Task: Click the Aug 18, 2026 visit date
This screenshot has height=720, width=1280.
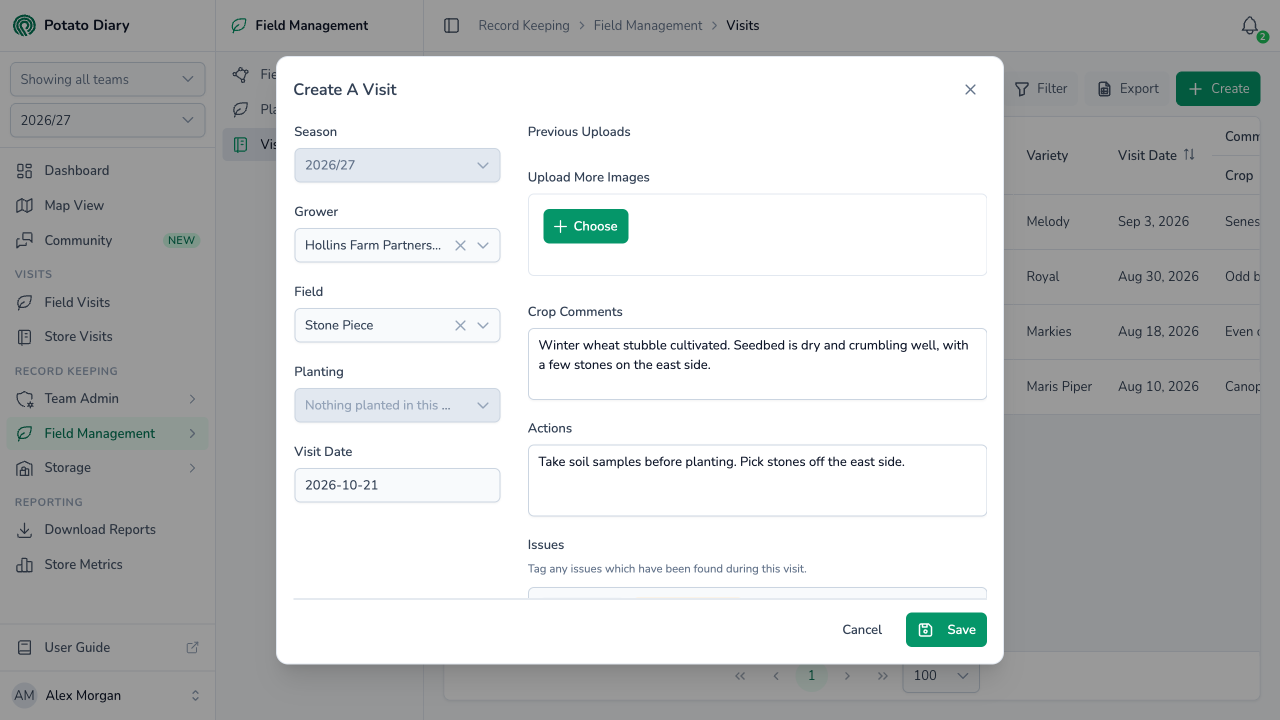Action: coord(1158,331)
